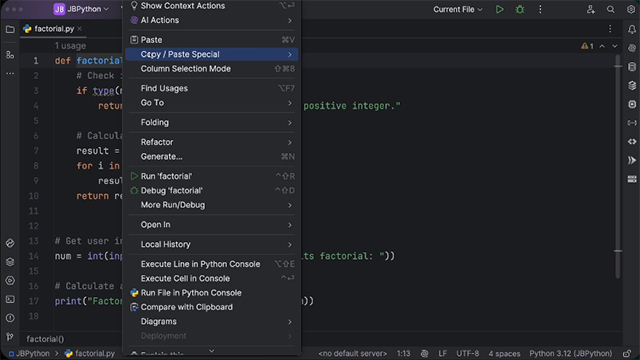Screen dimensions: 640x360
Task: Open the Project folder tool window icon
Action: [10, 29]
